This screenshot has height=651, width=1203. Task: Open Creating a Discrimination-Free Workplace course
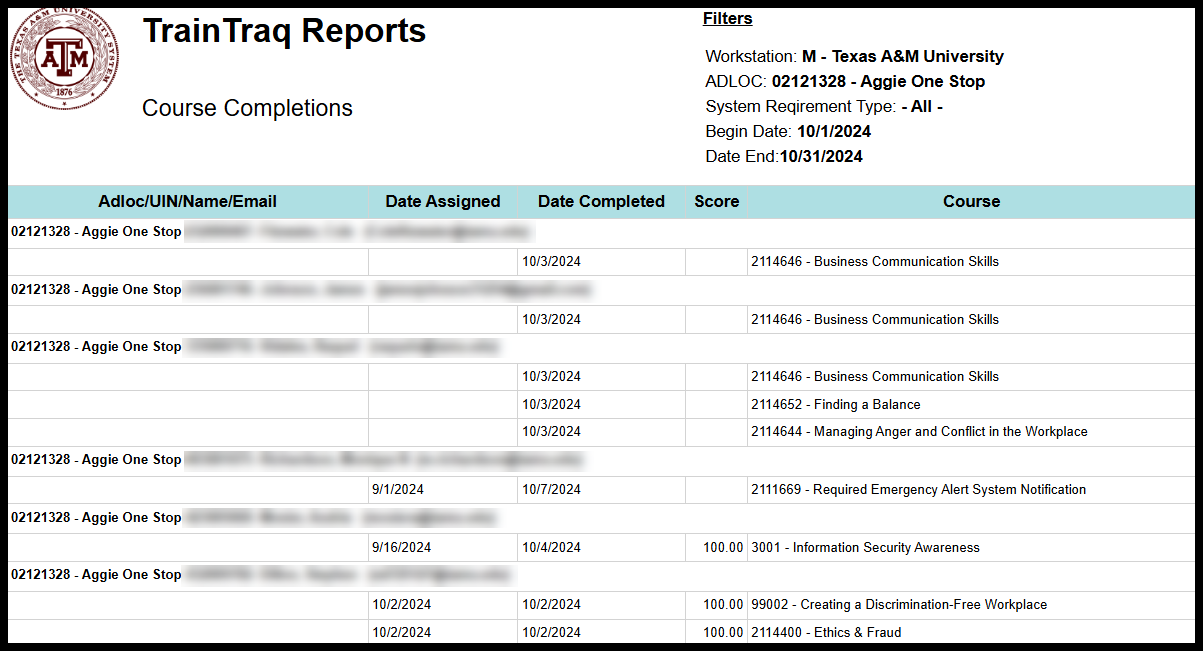[x=898, y=605]
